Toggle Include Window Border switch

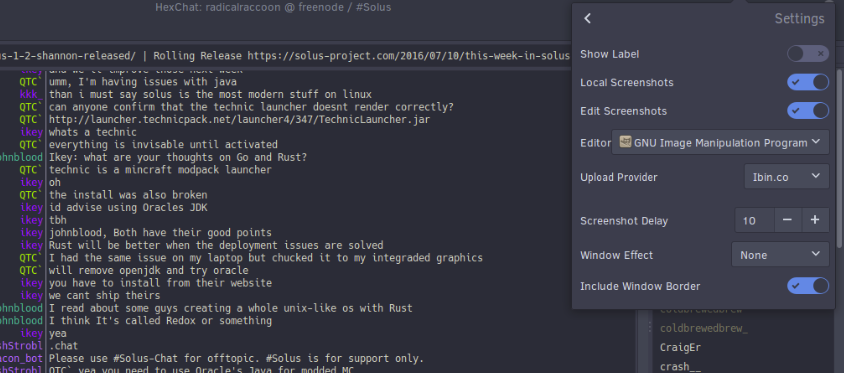pyautogui.click(x=807, y=286)
